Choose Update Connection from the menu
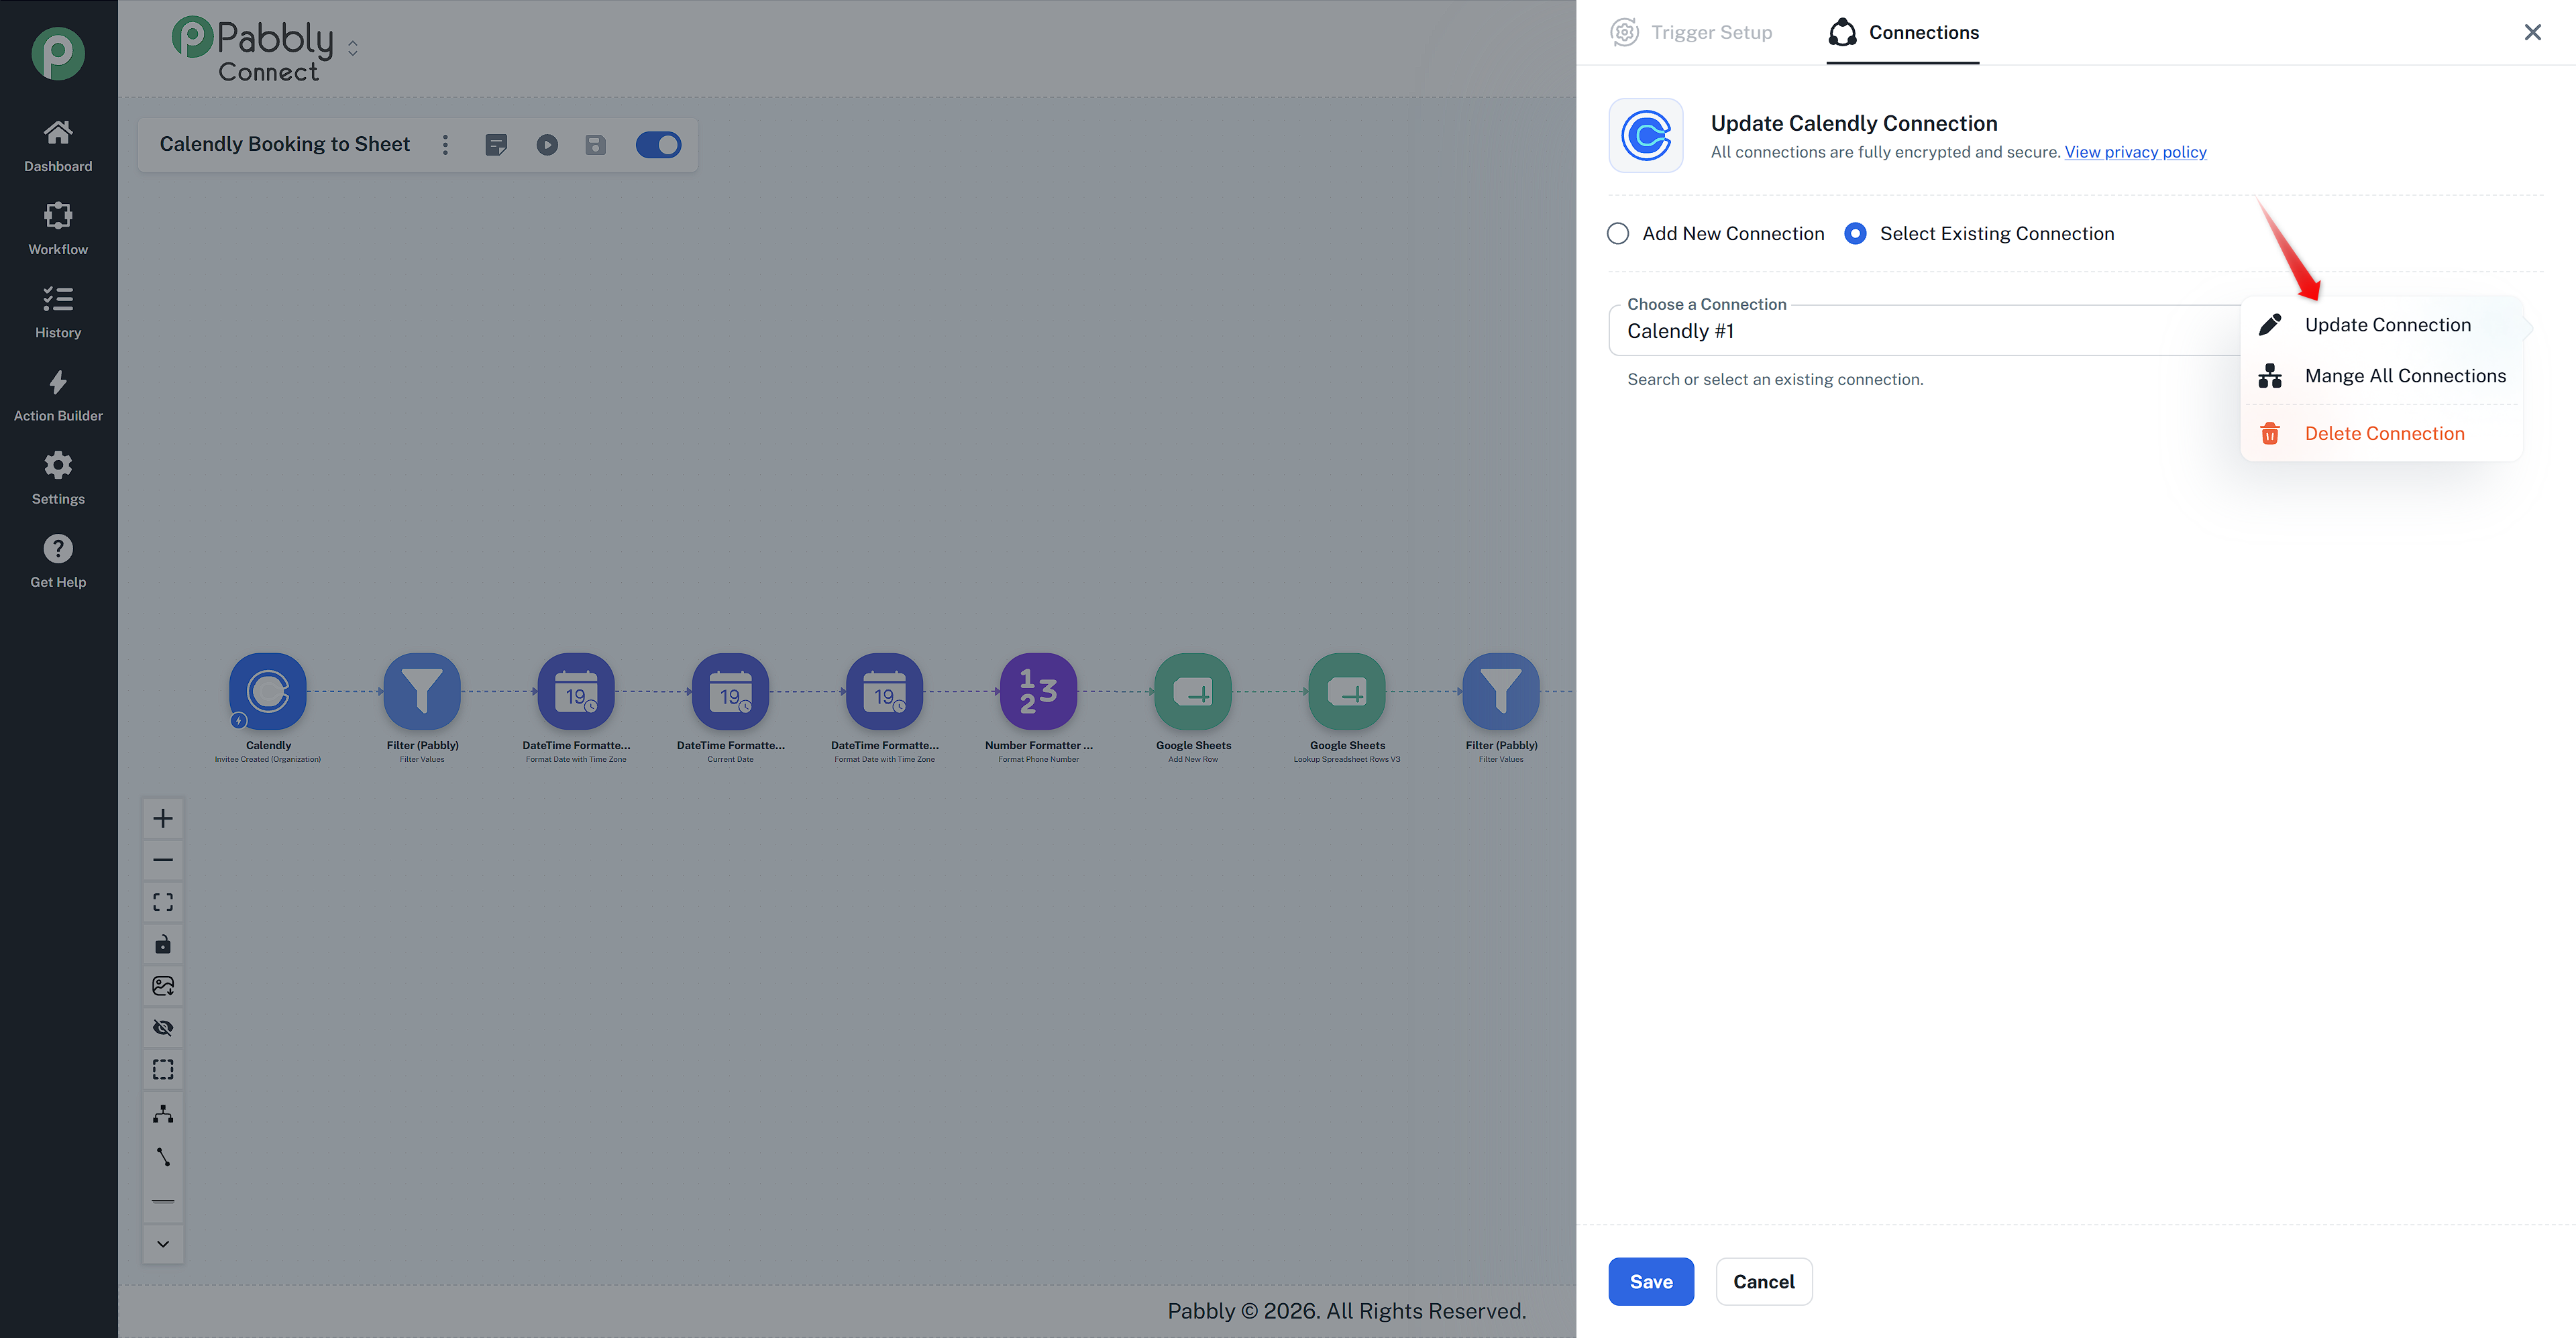 tap(2381, 325)
